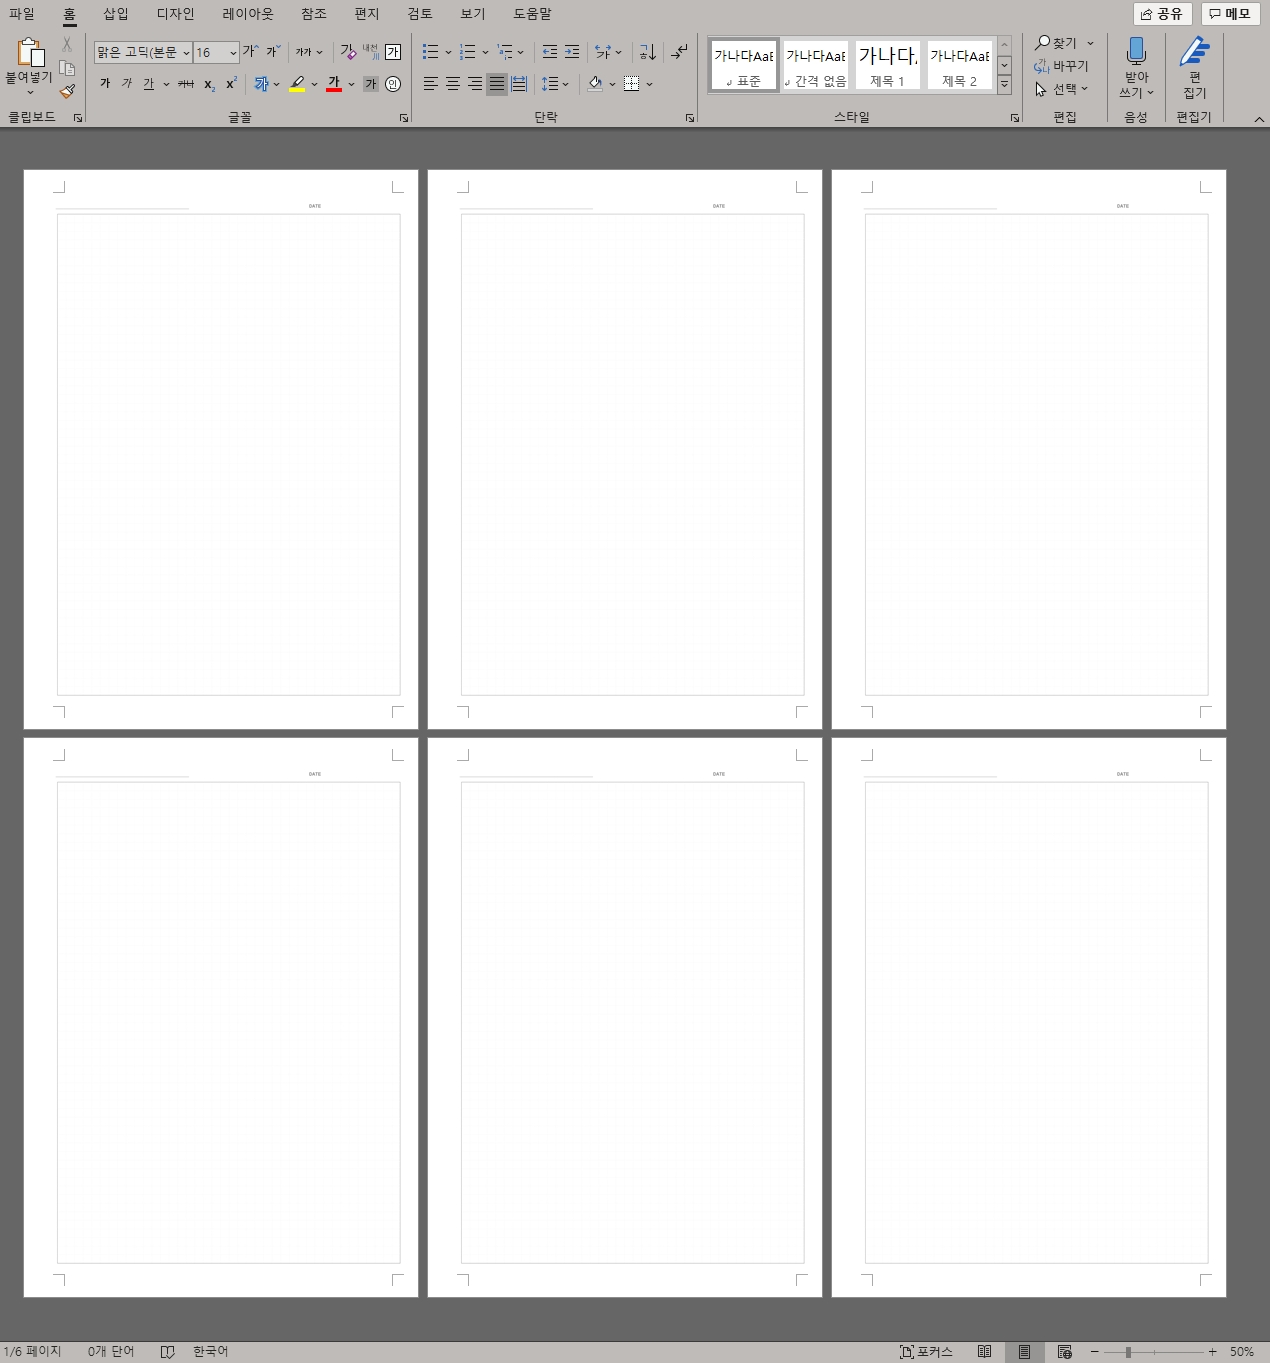
Task: Open Asian layout dropdown
Action: click(x=609, y=52)
